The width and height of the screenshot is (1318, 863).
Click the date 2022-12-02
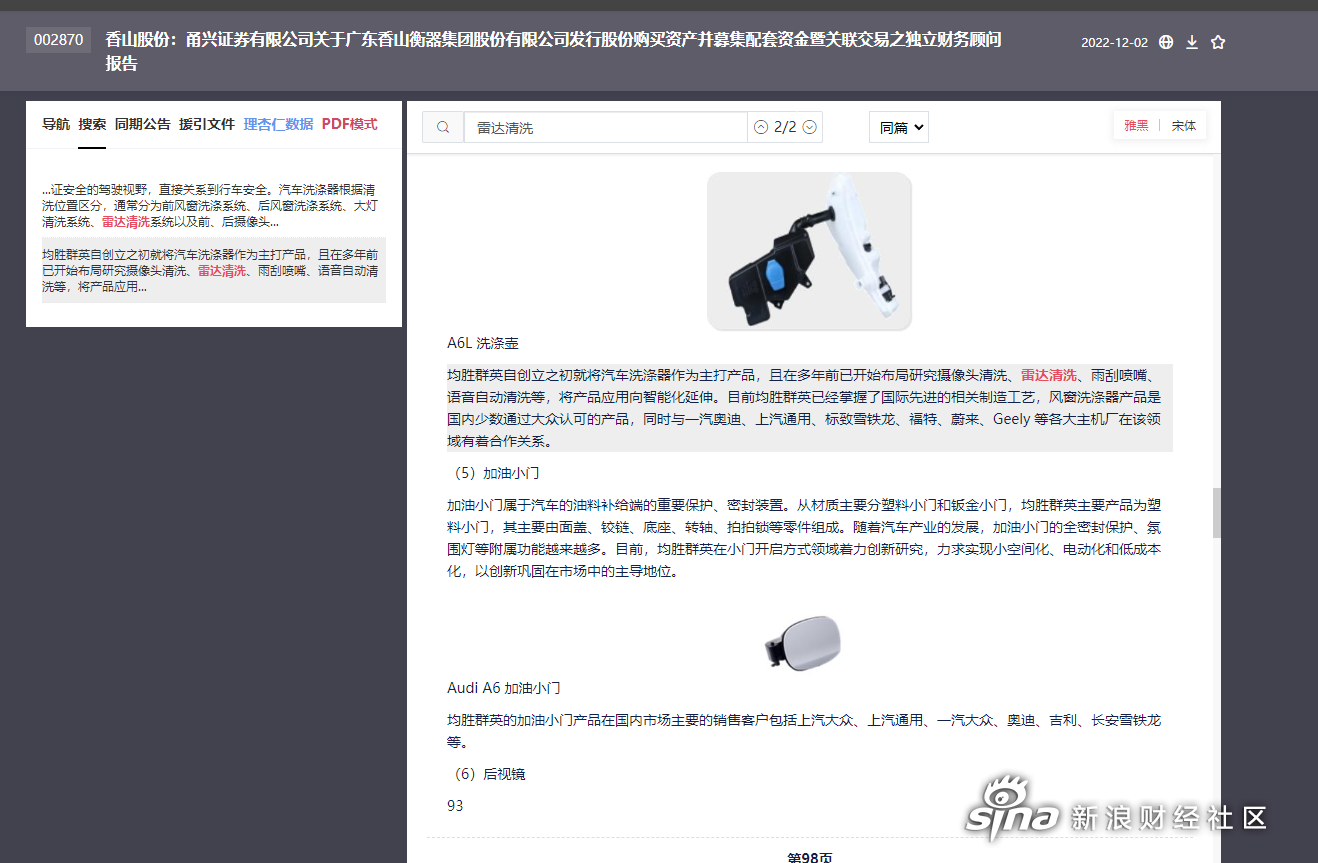[x=1114, y=43]
